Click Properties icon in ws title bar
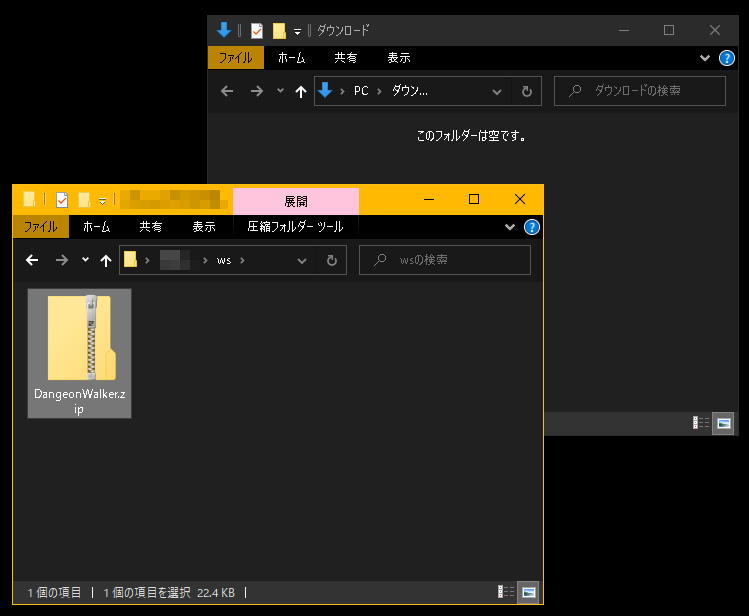Viewport: 749px width, 616px height. point(62,199)
